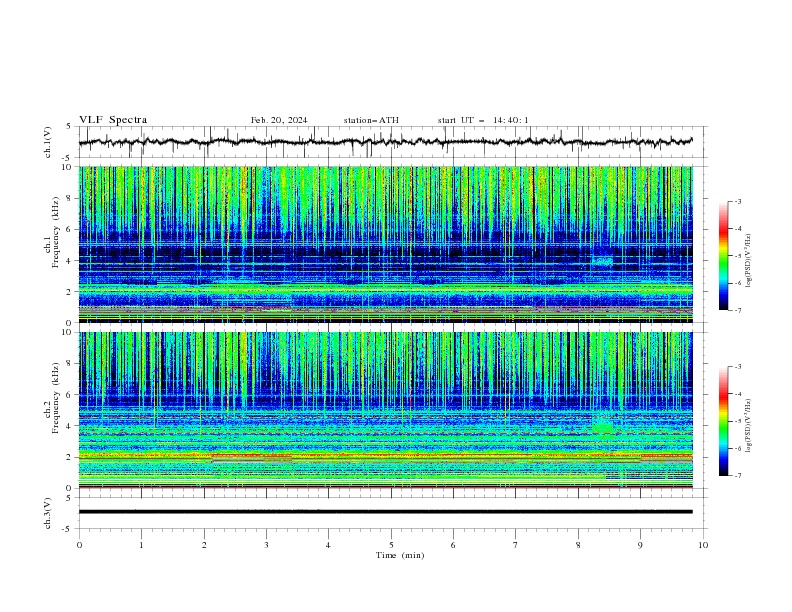This screenshot has width=792, height=612.
Task: Select the 'start UT = 14:40:1' text
Action: [483, 120]
